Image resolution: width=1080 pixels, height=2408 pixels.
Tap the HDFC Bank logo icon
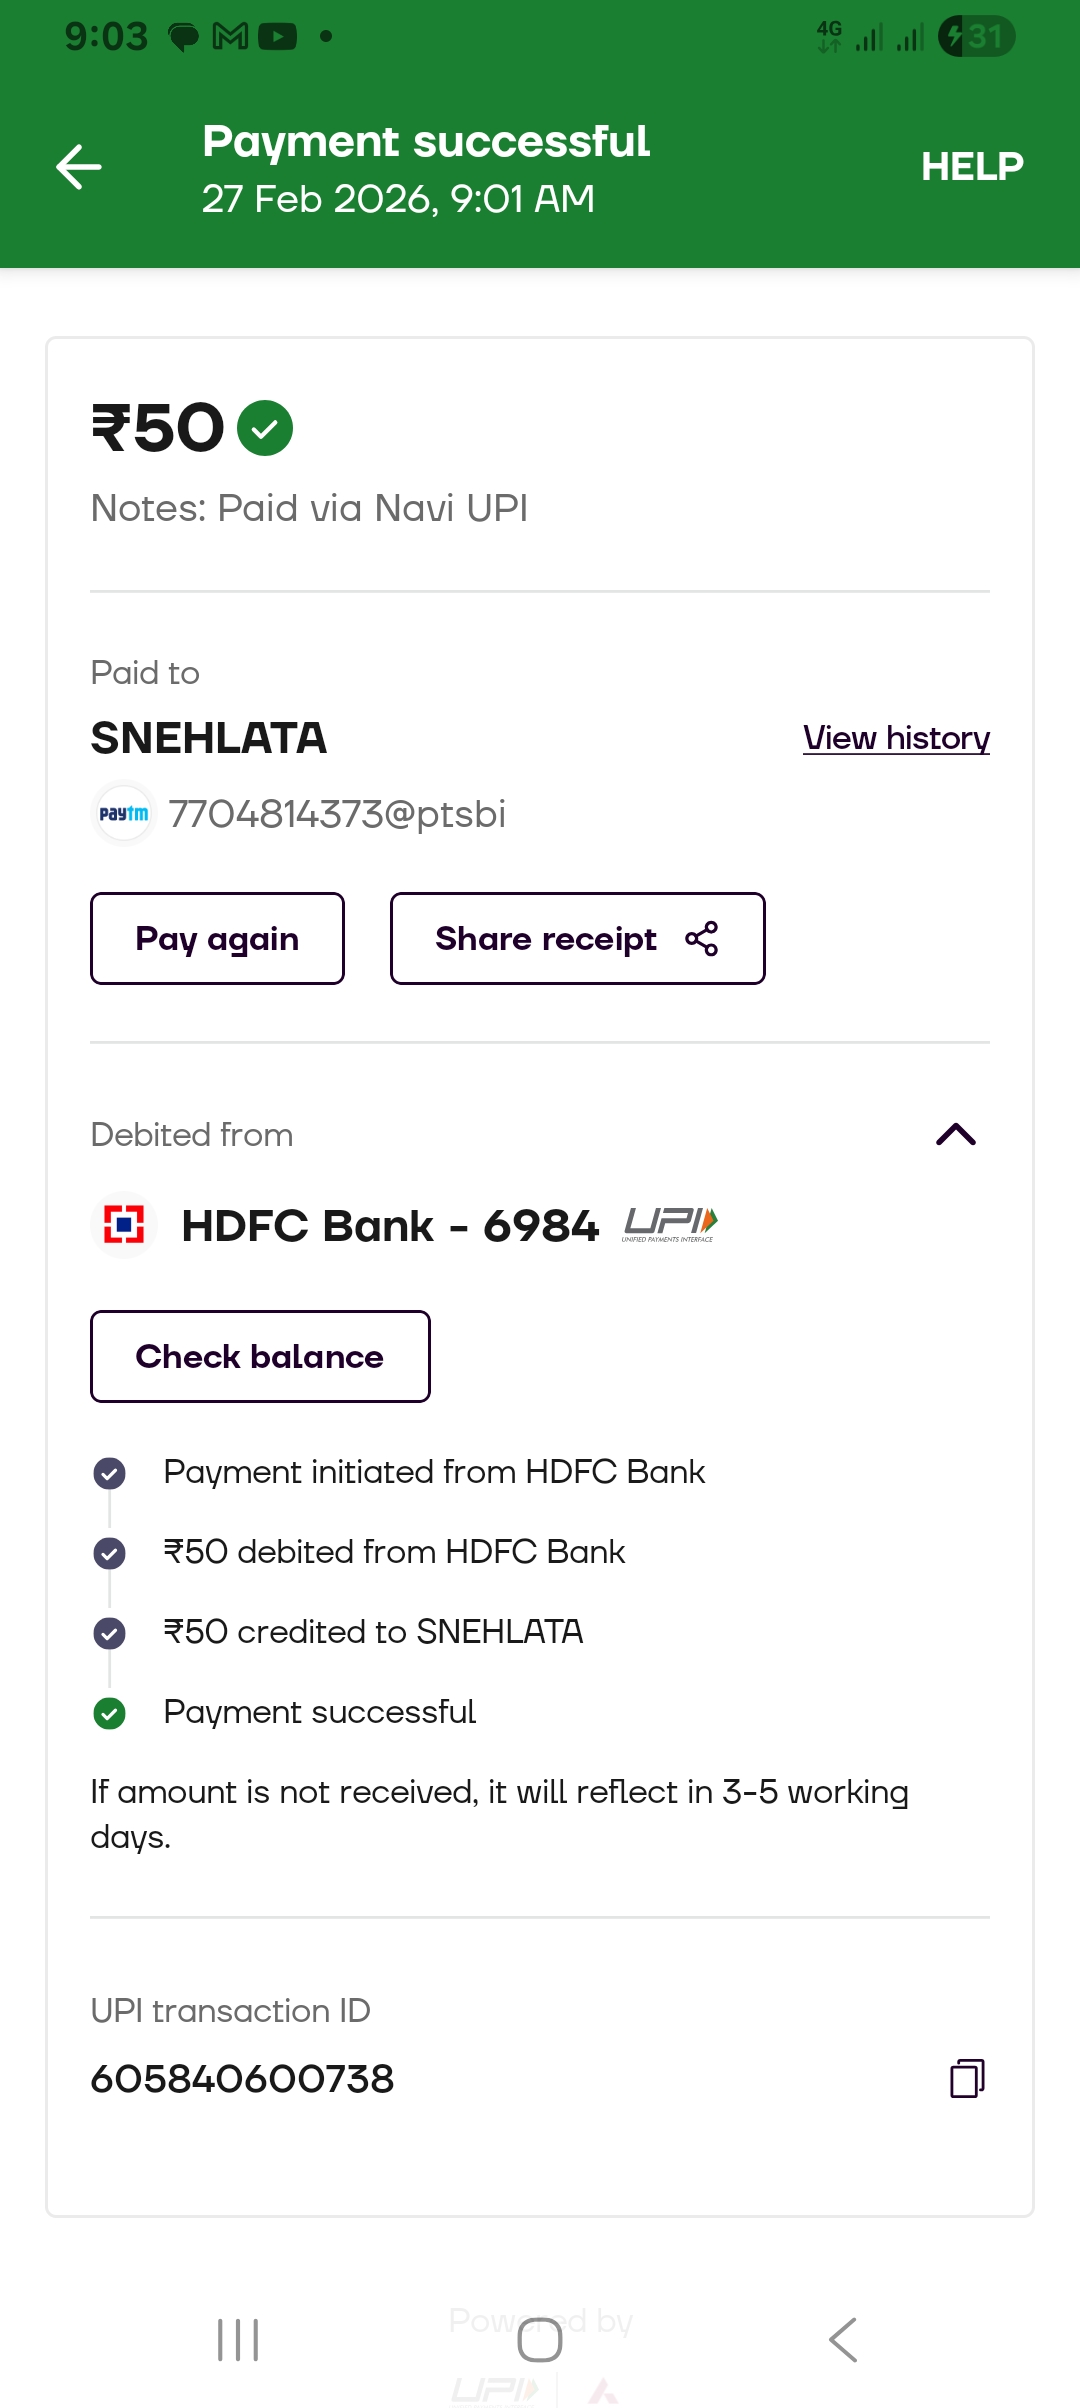(x=124, y=1225)
